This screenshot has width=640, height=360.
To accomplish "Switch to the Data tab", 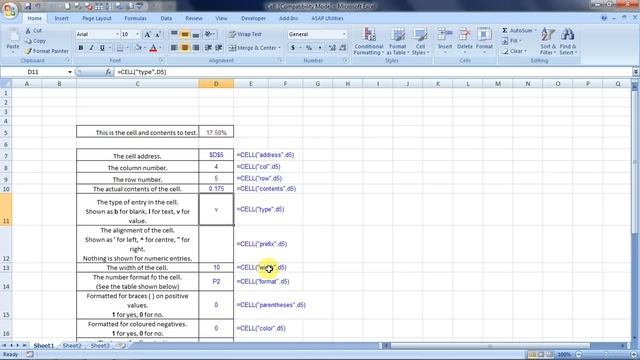I will click(166, 18).
